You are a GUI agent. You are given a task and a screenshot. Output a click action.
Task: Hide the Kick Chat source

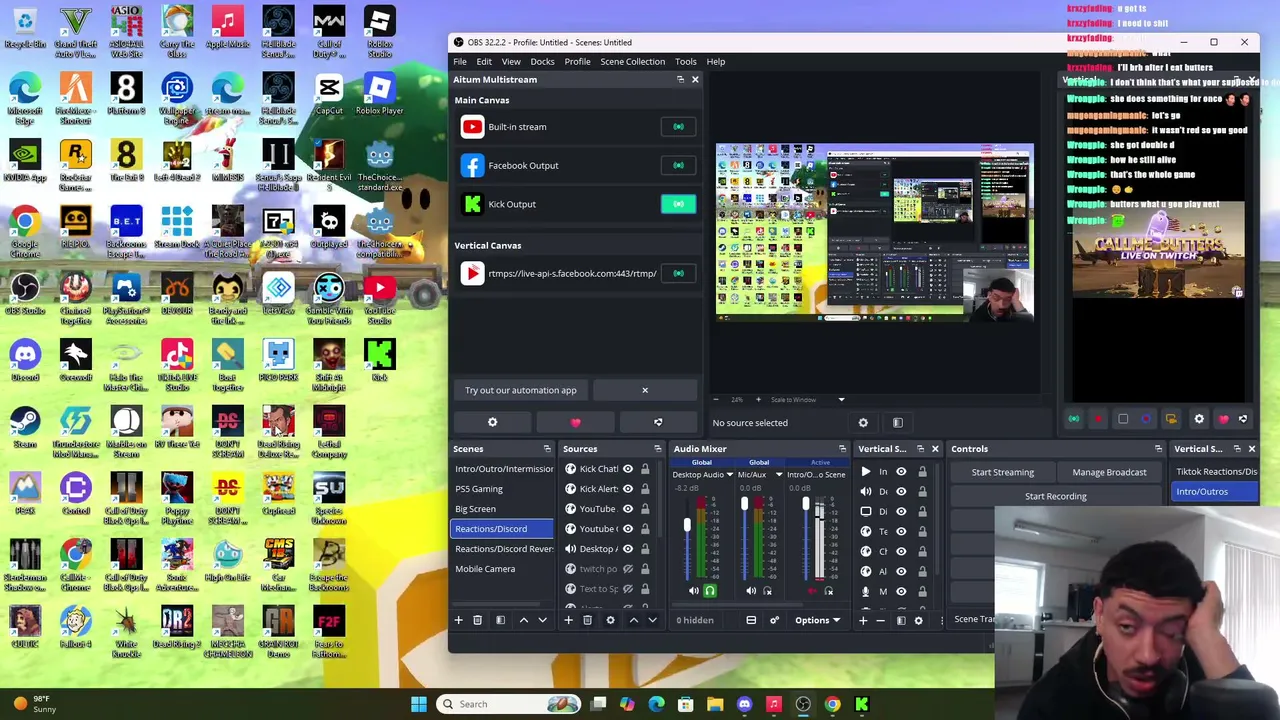pyautogui.click(x=628, y=469)
